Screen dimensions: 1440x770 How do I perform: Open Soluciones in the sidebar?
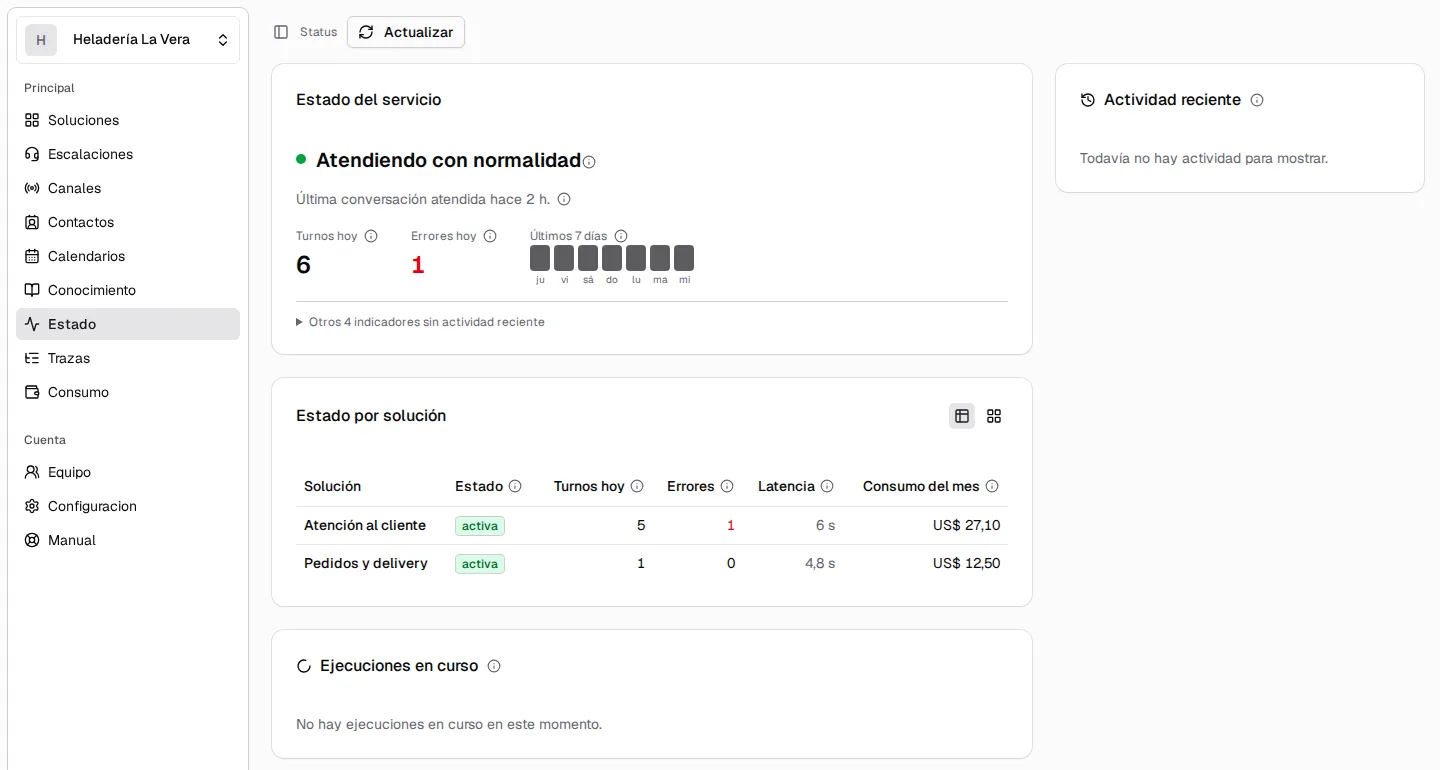[128, 120]
